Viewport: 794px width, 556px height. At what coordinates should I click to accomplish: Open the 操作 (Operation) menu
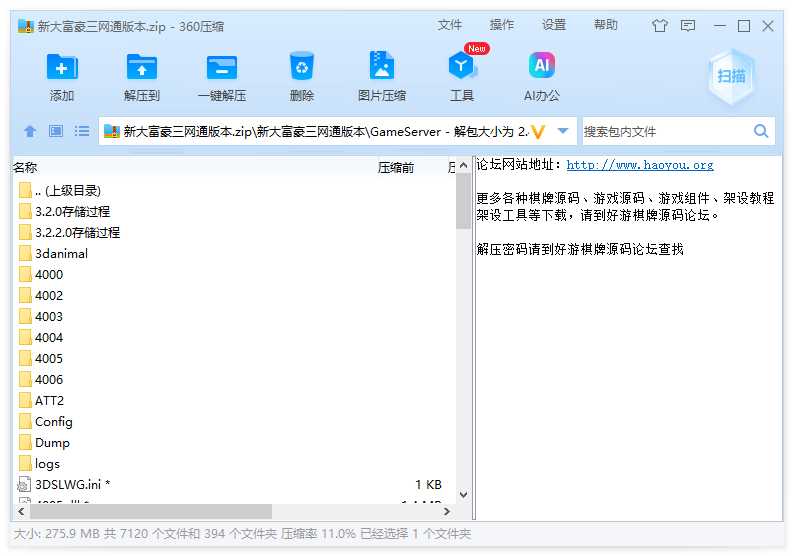(502, 25)
